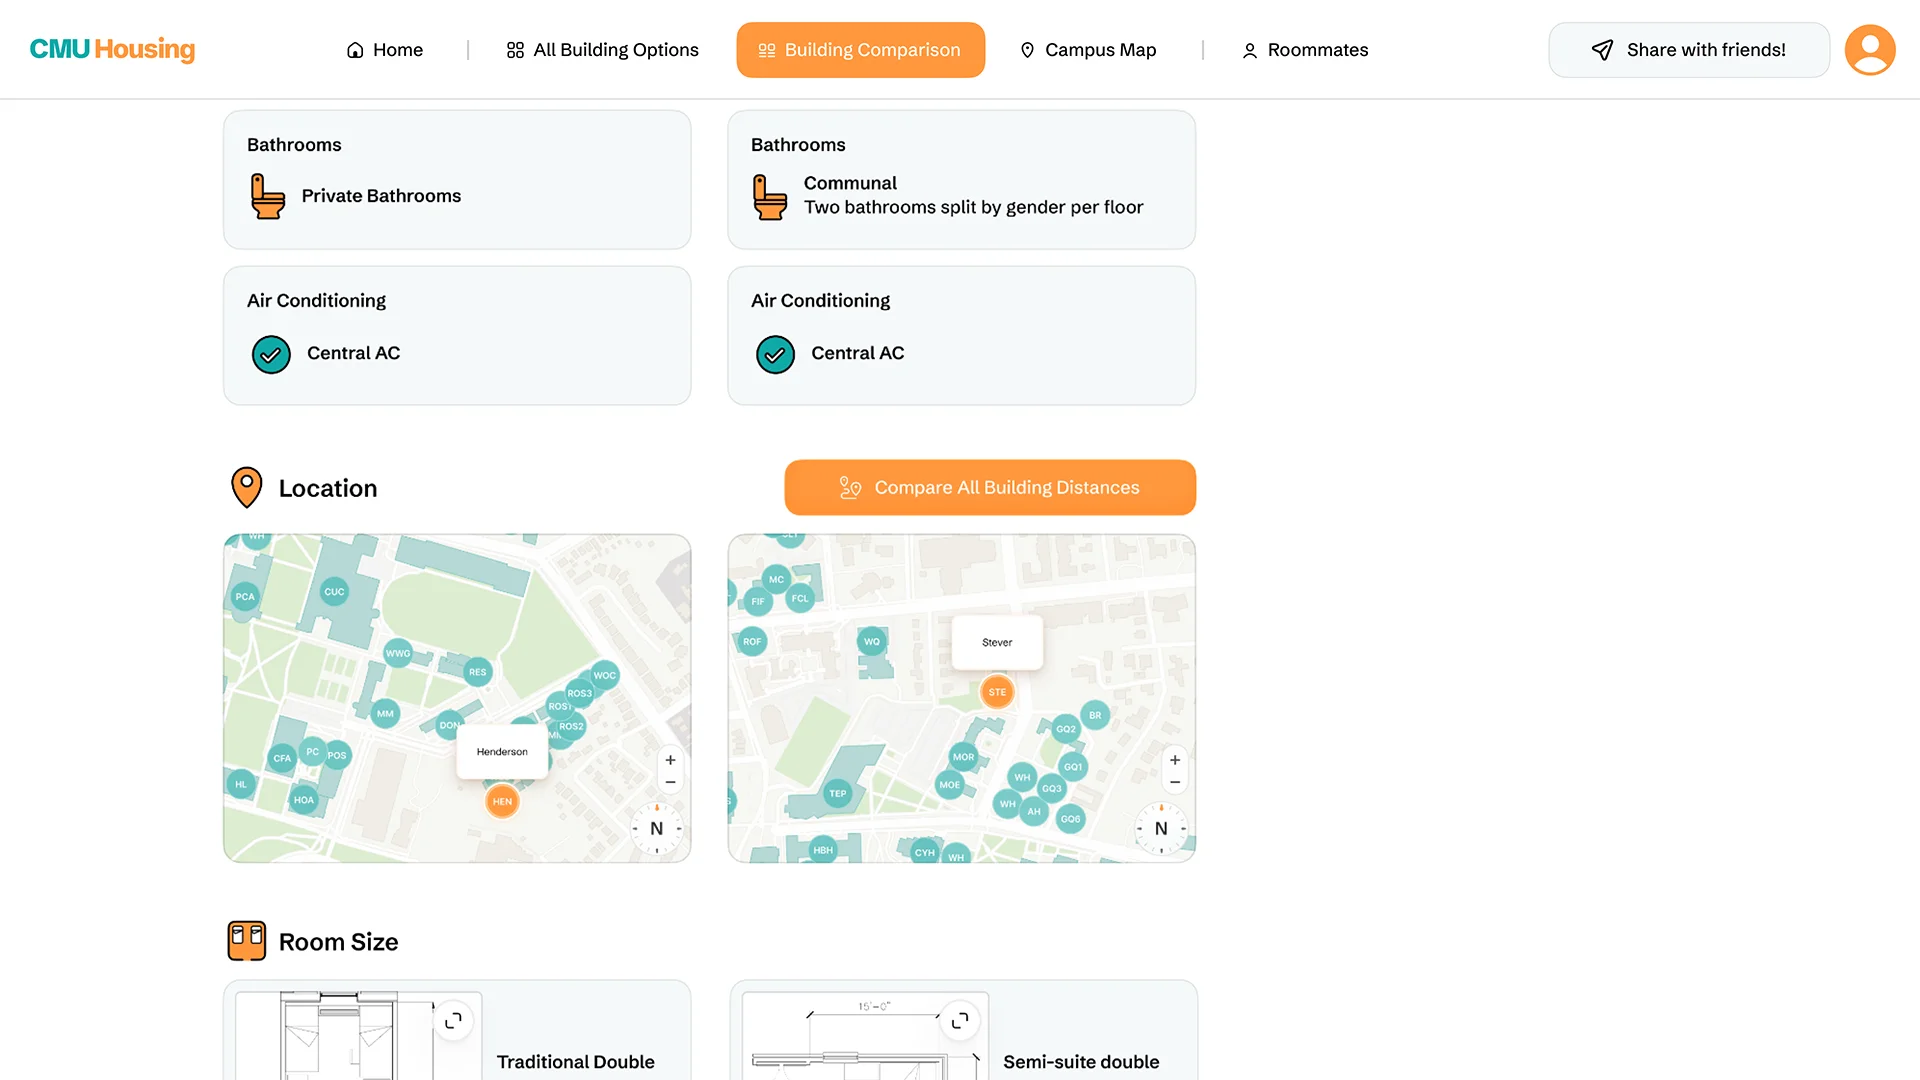This screenshot has width=1920, height=1080.
Task: Expand the Traditional Double floor plan image
Action: point(453,1020)
